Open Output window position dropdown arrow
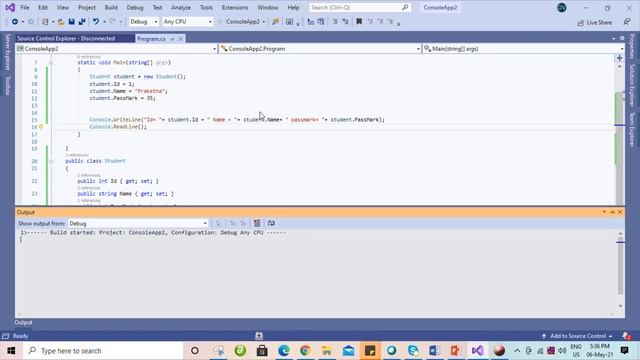This screenshot has width=640, height=360. coord(604,212)
